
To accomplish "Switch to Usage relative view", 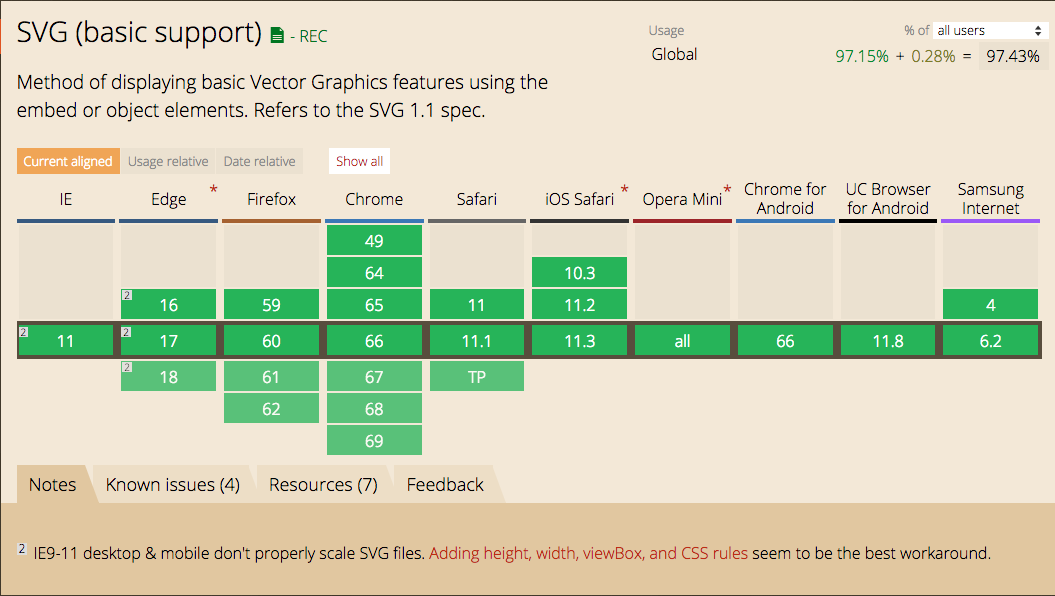I will pyautogui.click(x=168, y=161).
